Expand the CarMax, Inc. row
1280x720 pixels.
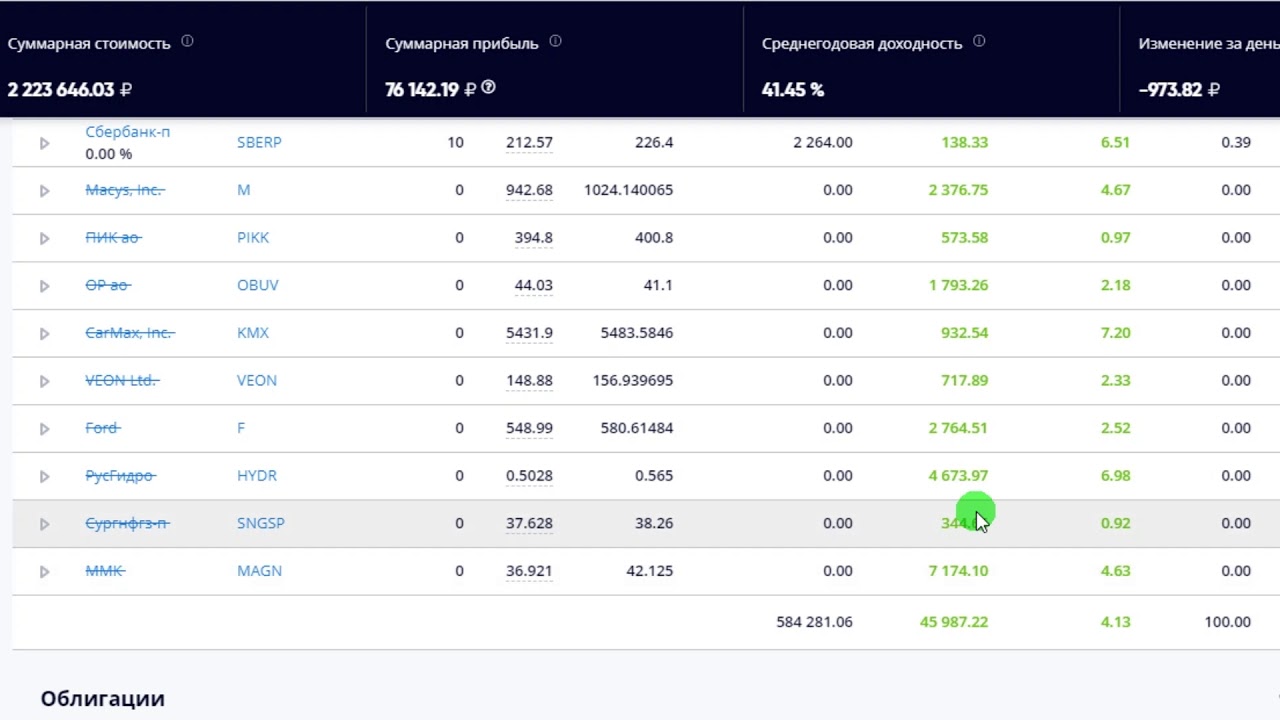pyautogui.click(x=44, y=334)
